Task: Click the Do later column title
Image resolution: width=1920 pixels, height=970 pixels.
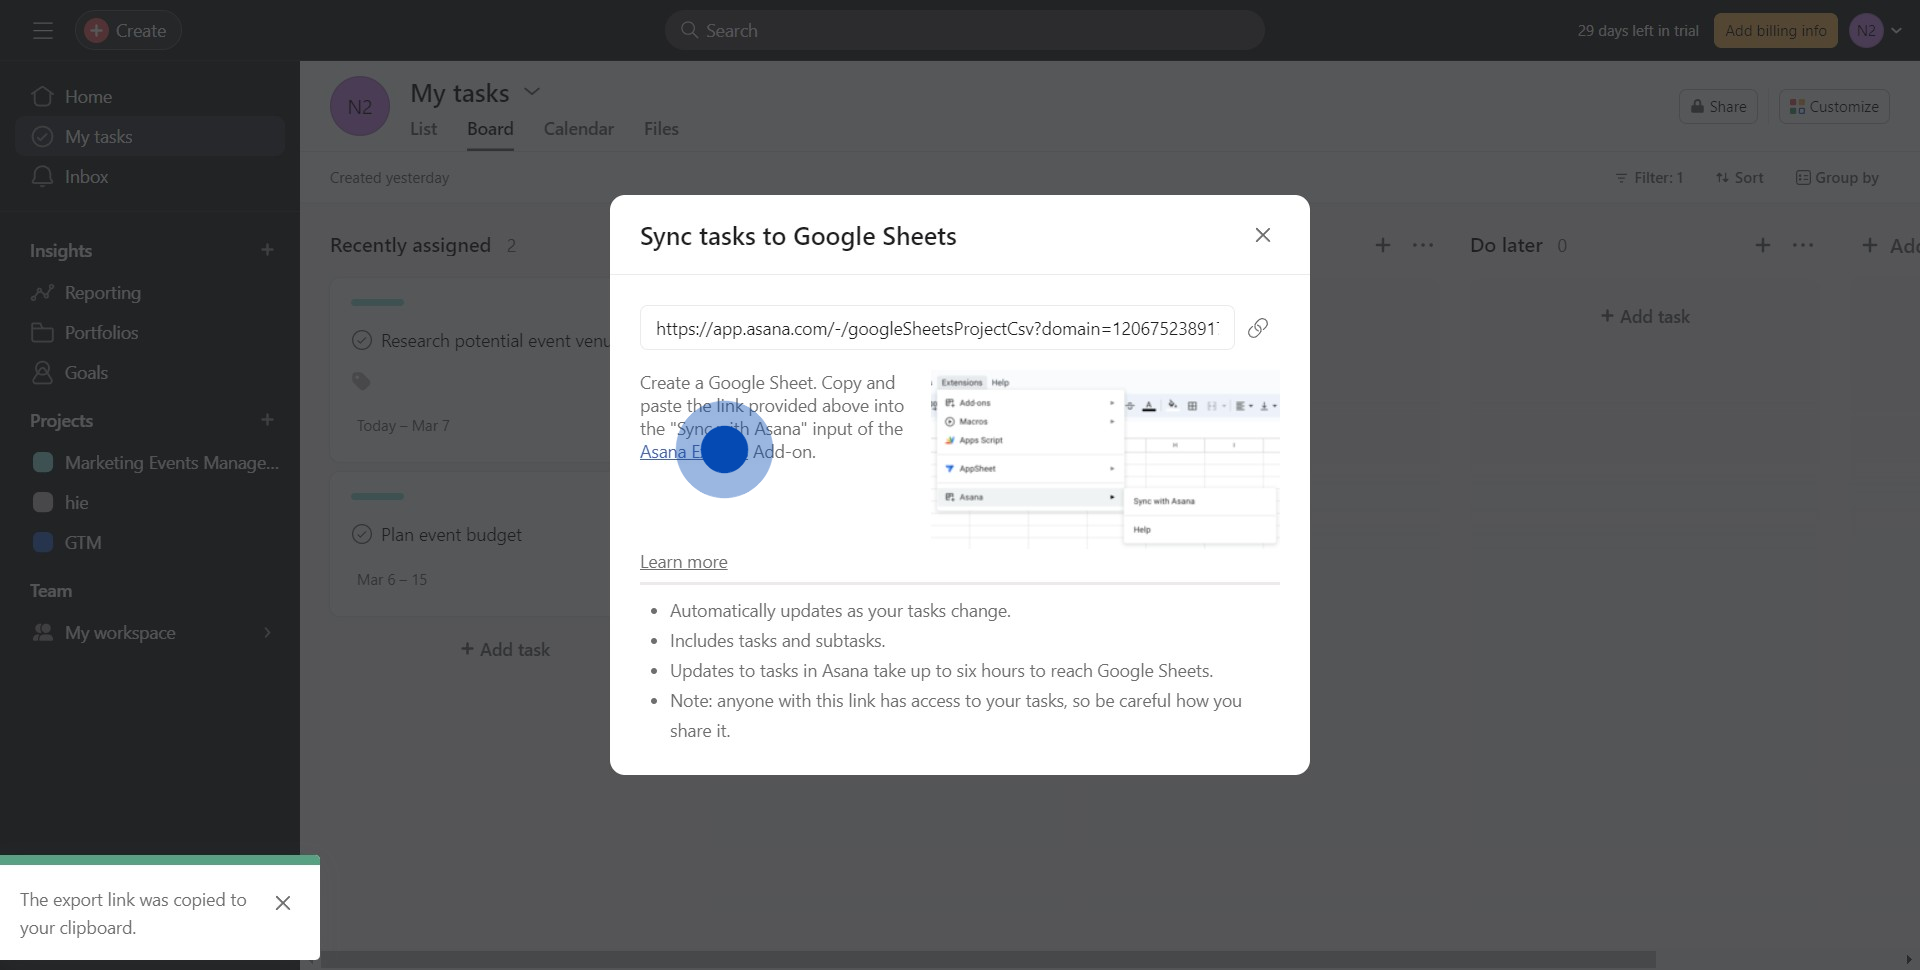Action: pos(1506,245)
